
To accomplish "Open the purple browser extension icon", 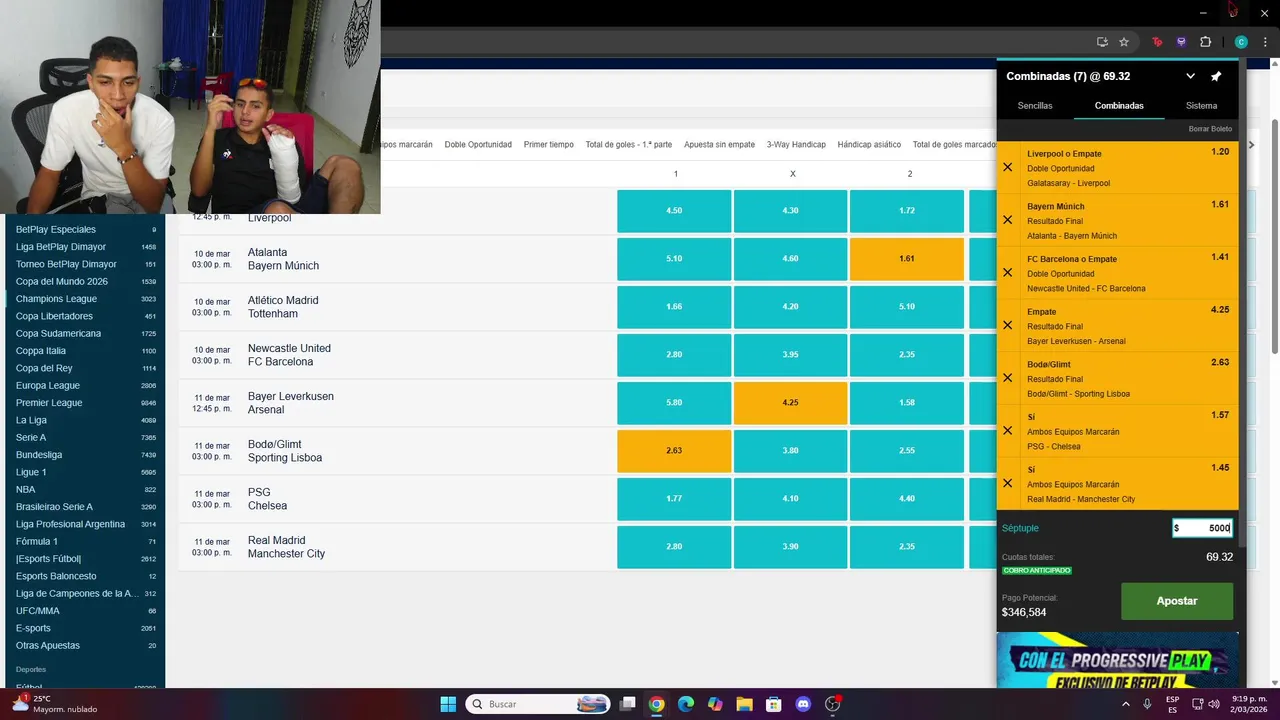I will click(1181, 42).
